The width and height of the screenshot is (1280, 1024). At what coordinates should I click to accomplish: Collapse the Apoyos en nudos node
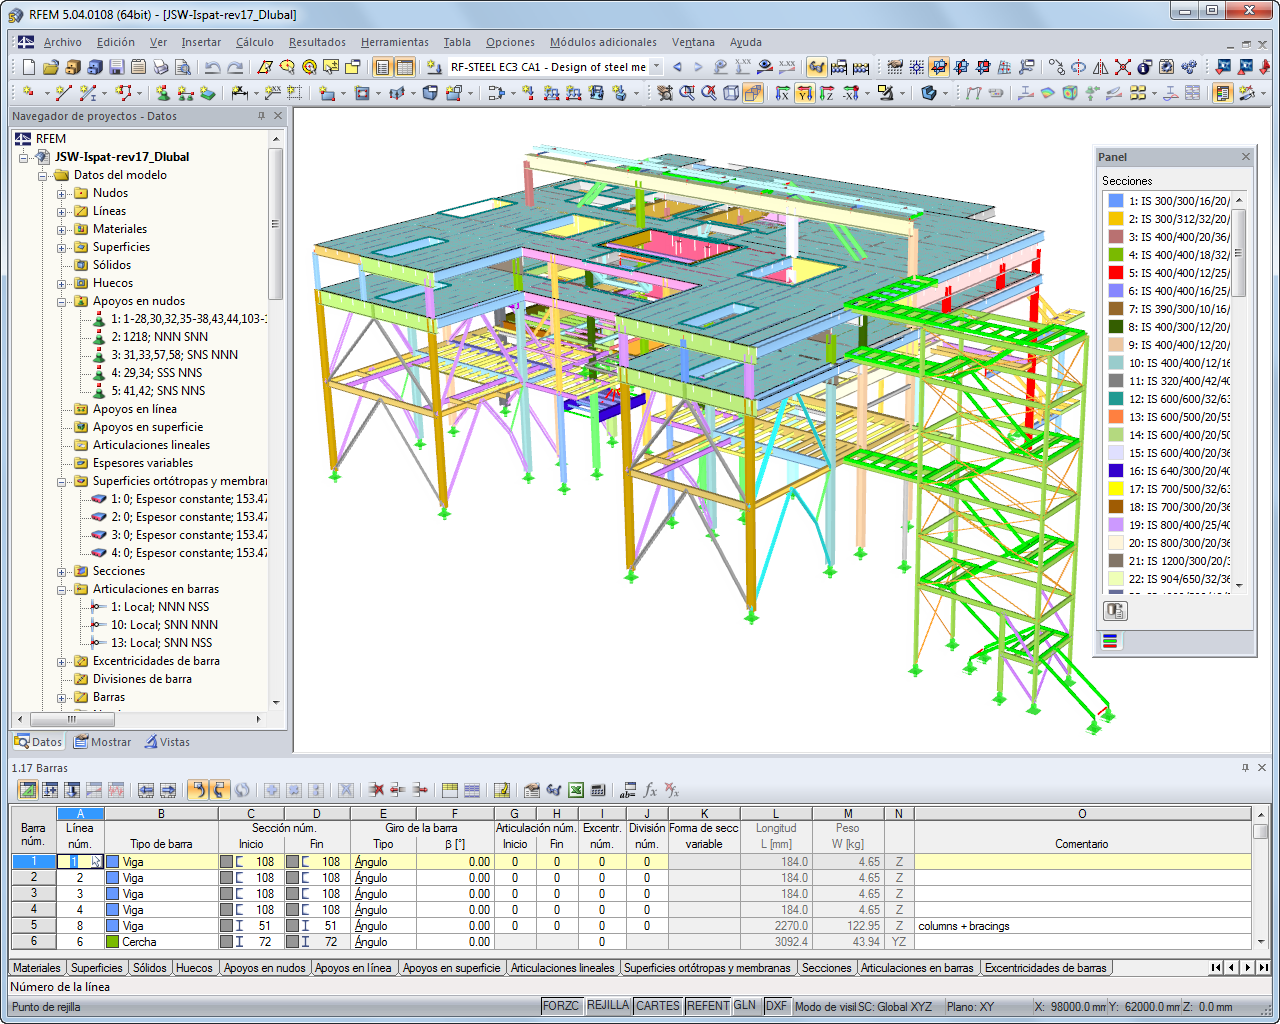click(62, 302)
